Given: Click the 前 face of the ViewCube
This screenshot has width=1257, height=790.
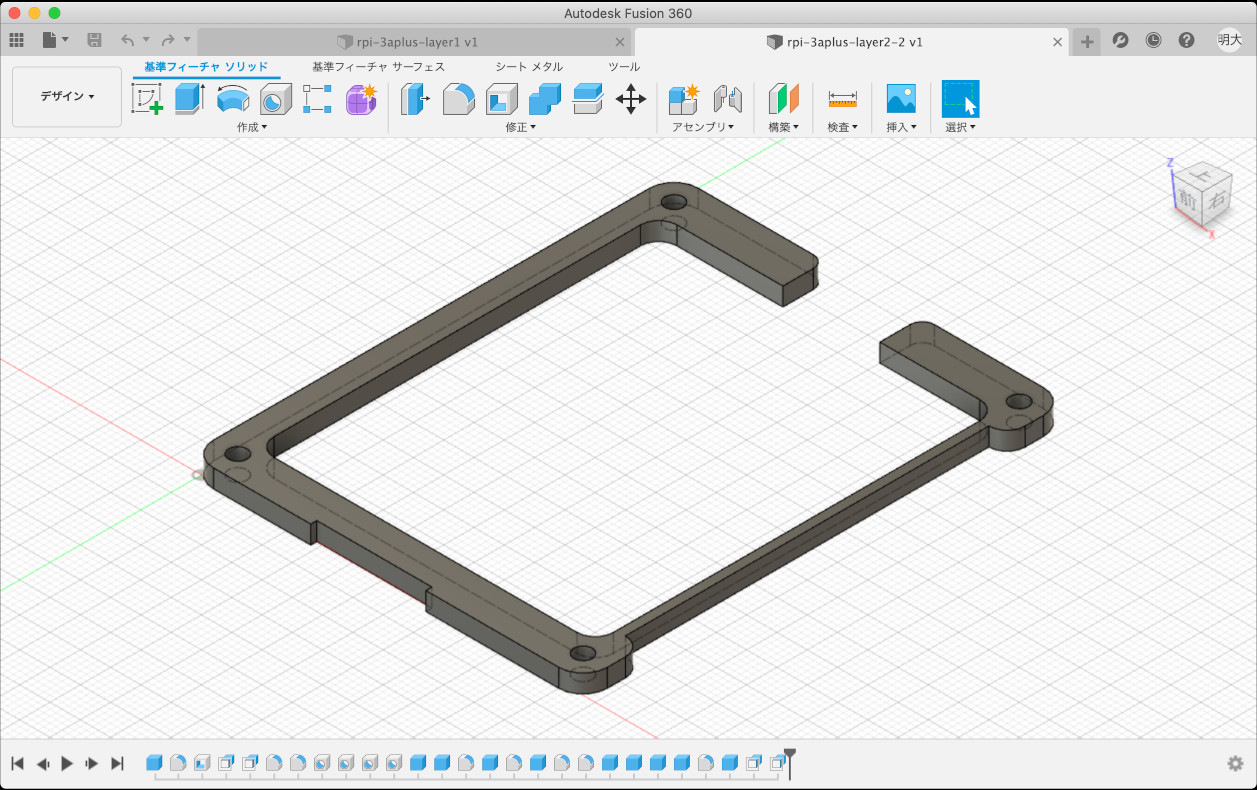Looking at the screenshot, I should coord(1187,201).
